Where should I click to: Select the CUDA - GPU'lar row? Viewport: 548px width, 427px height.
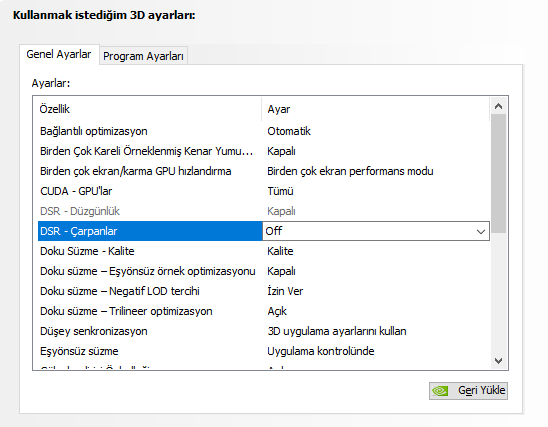pyautogui.click(x=264, y=191)
